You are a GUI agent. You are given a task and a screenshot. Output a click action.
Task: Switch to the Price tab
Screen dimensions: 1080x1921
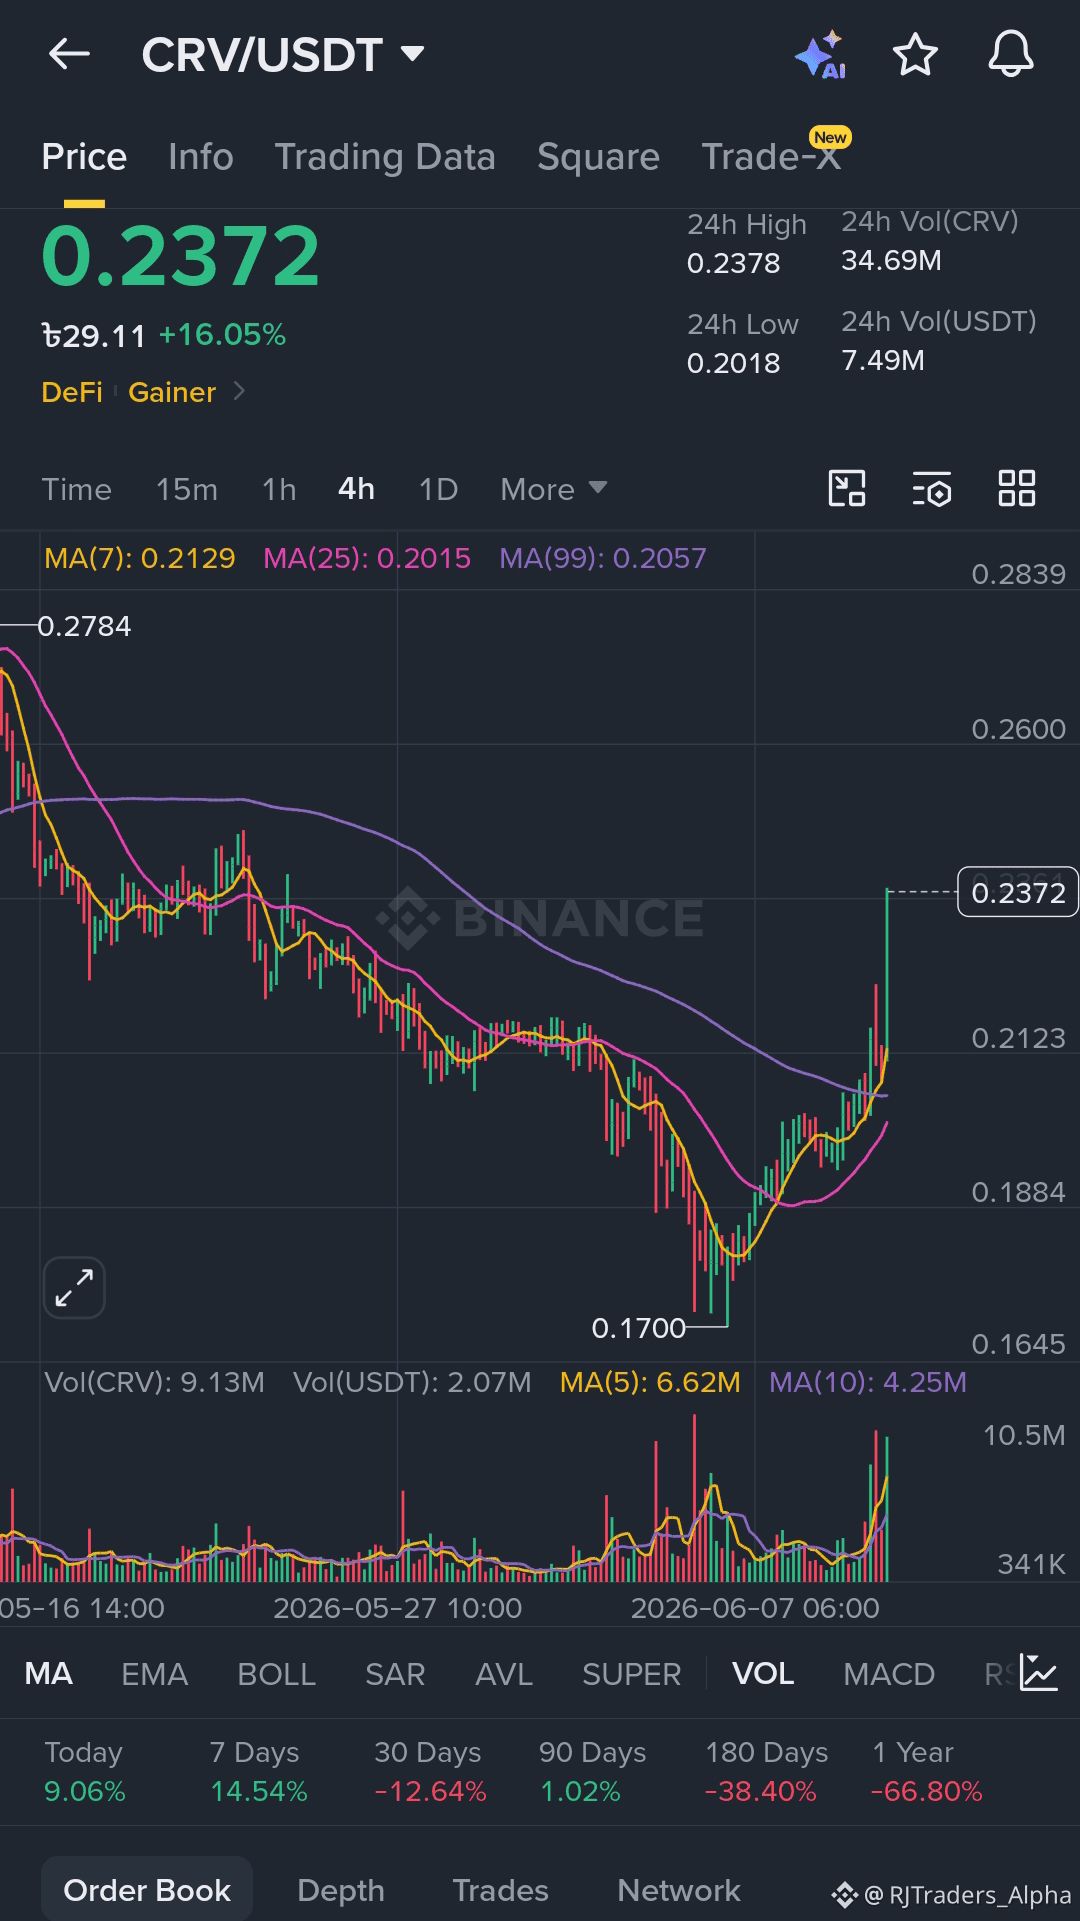84,157
